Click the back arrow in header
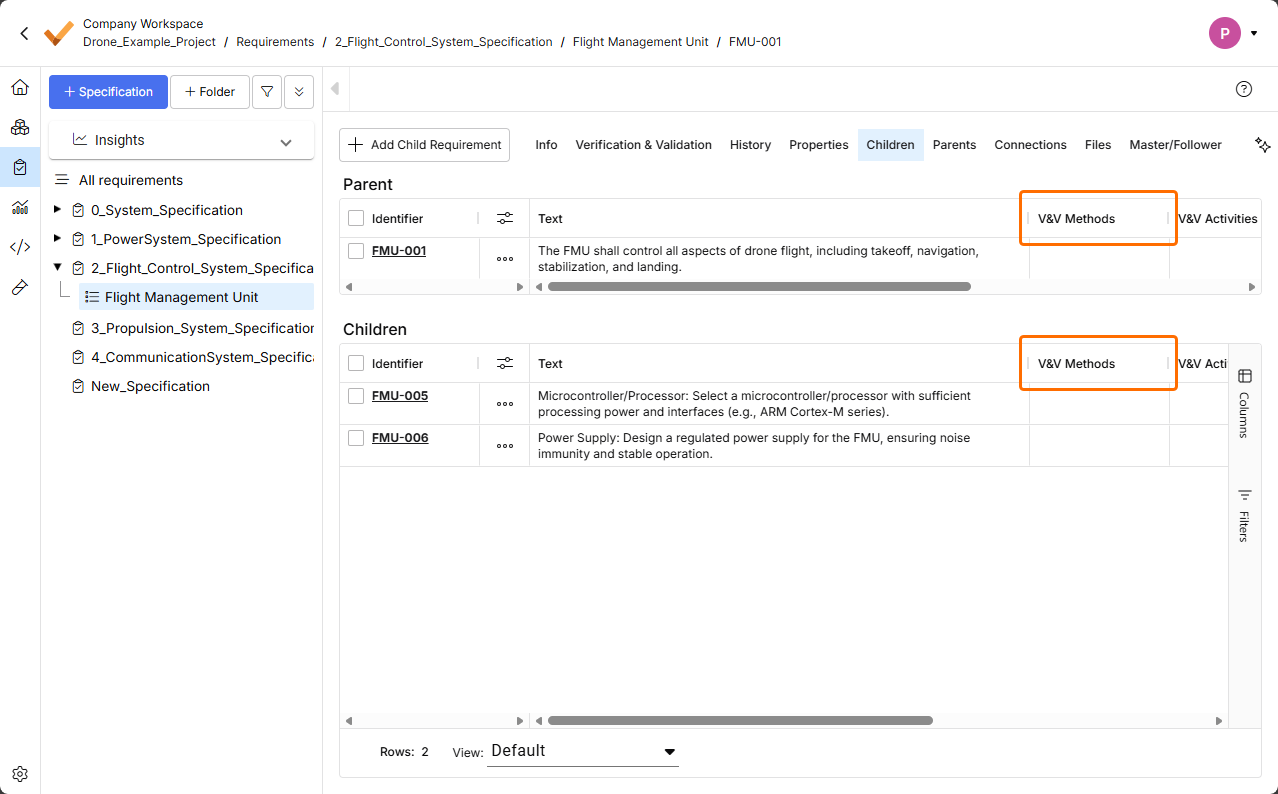This screenshot has width=1278, height=794. click(24, 33)
